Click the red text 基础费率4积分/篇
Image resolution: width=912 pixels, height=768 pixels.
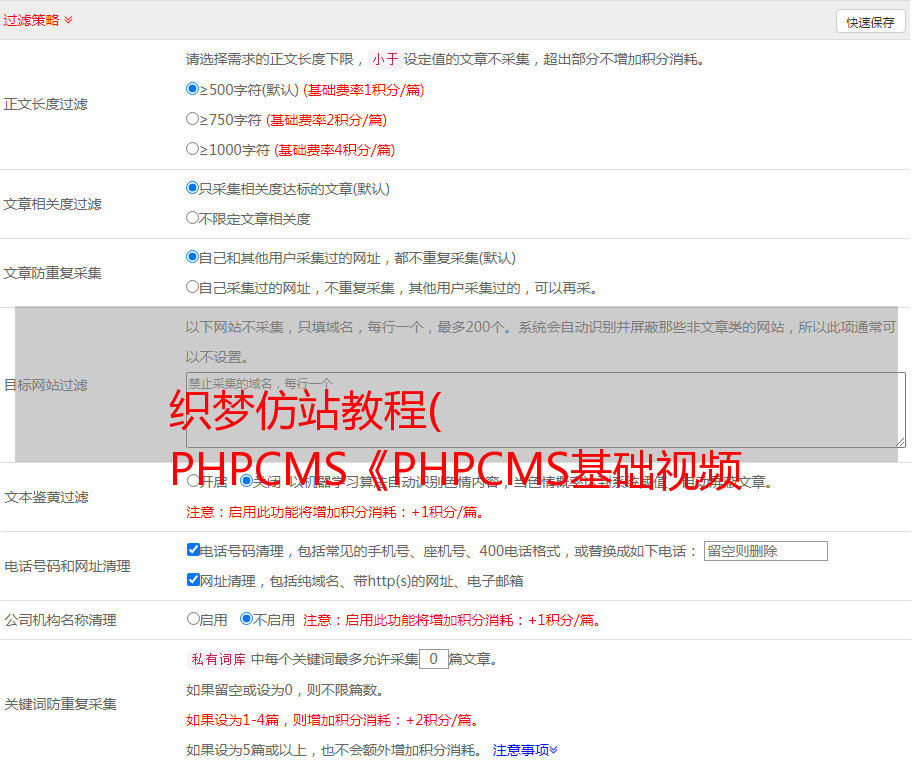[x=334, y=150]
